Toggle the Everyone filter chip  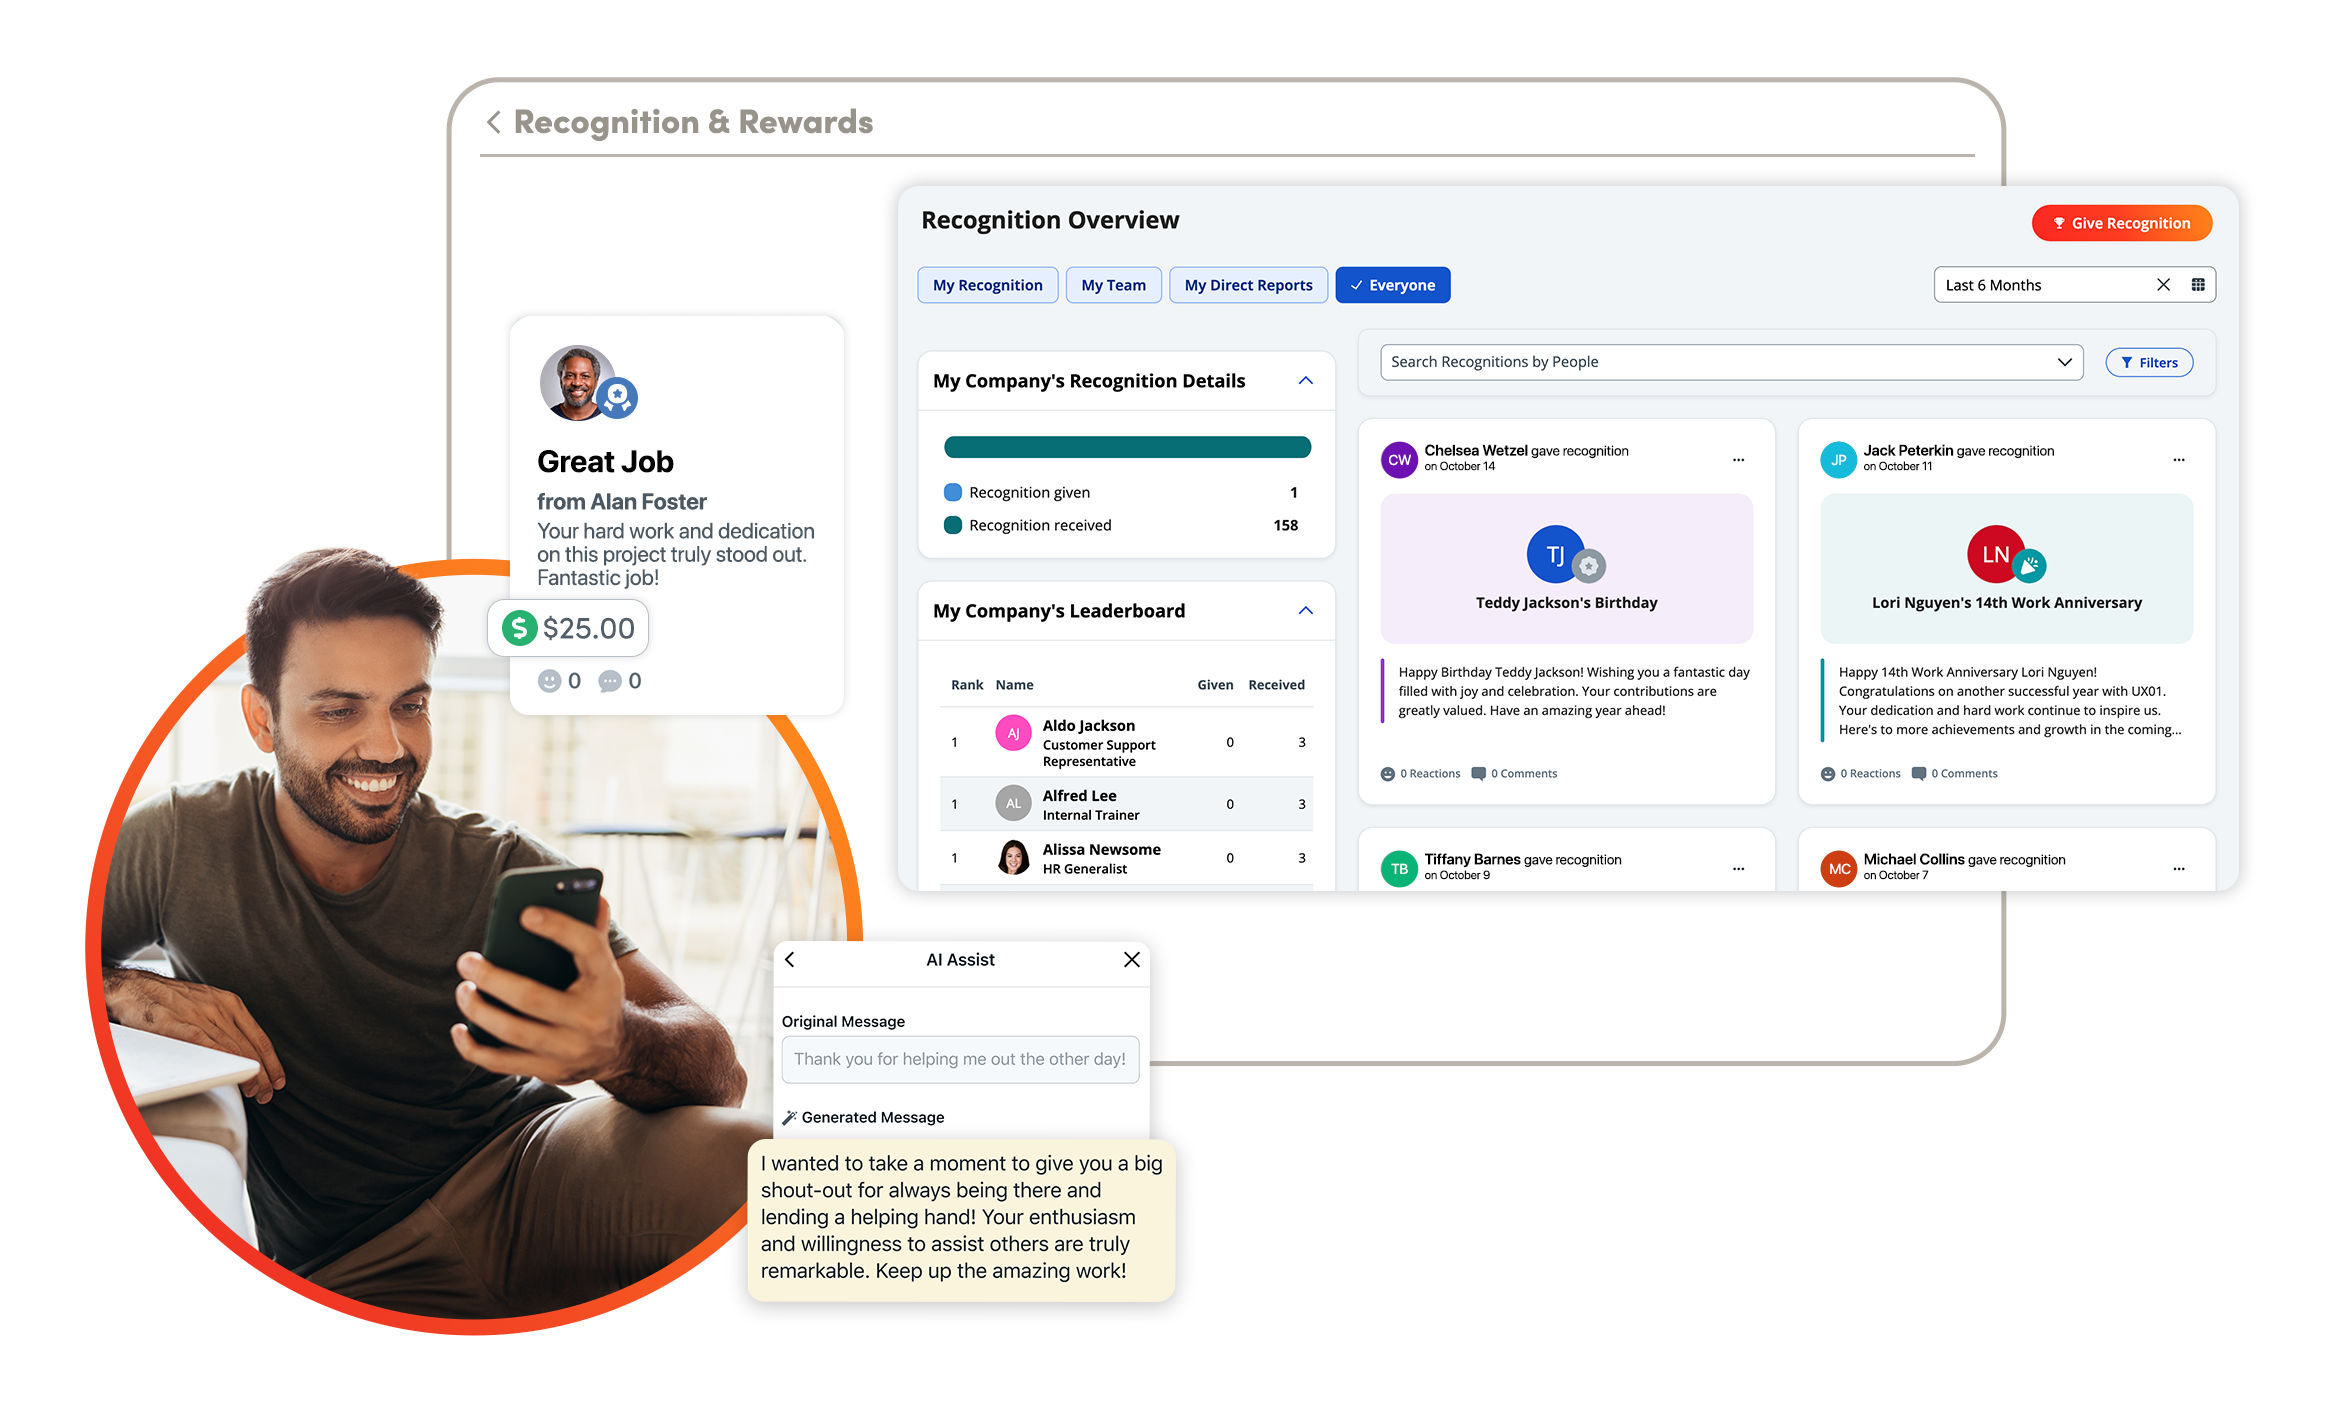(x=1392, y=285)
